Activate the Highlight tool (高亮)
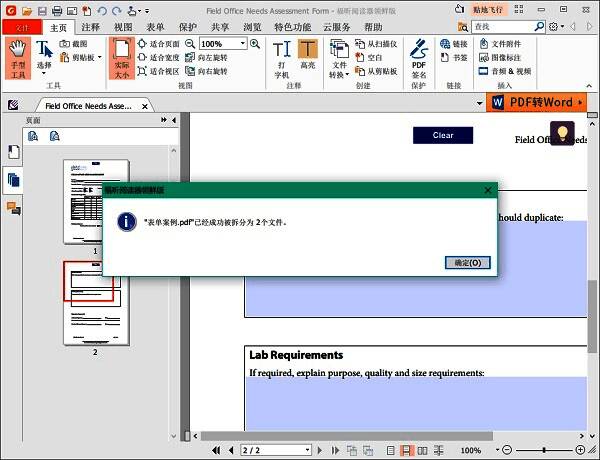 point(308,57)
